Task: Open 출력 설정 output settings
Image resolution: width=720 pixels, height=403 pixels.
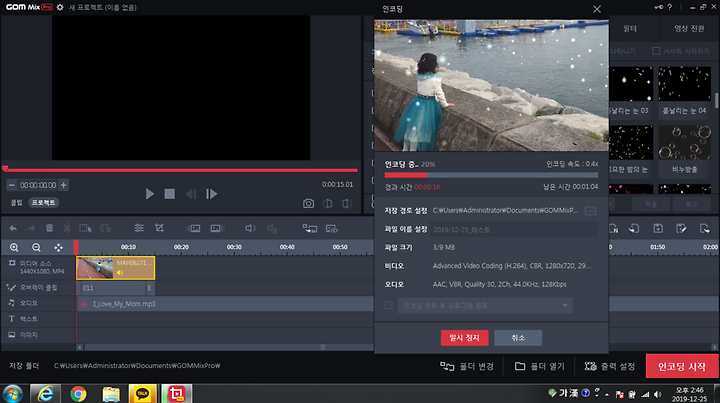Action: pyautogui.click(x=610, y=366)
